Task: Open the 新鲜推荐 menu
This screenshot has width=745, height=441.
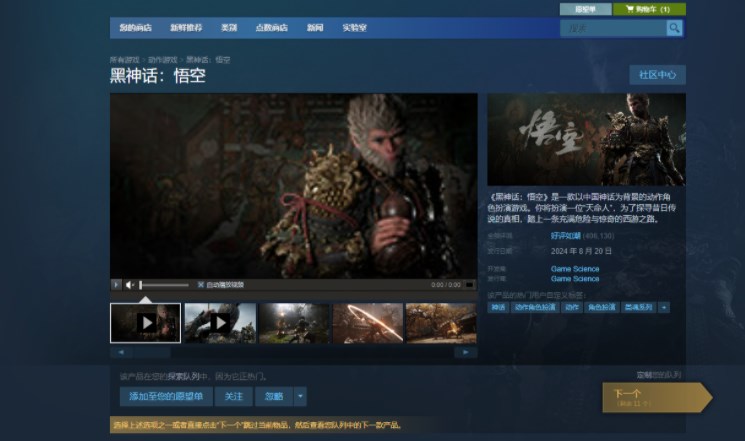Action: [x=186, y=28]
